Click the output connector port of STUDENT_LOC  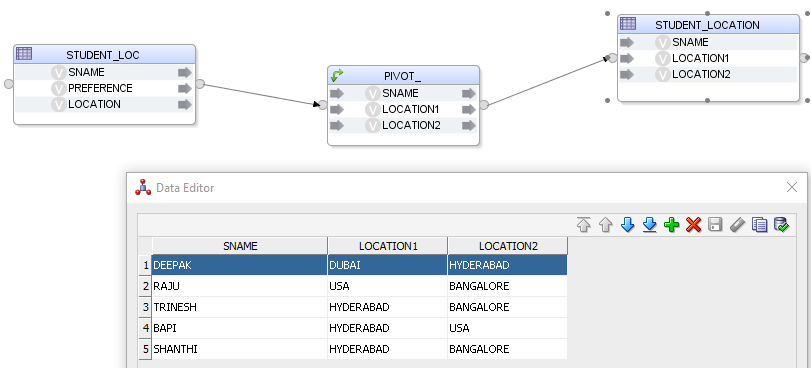coord(200,84)
